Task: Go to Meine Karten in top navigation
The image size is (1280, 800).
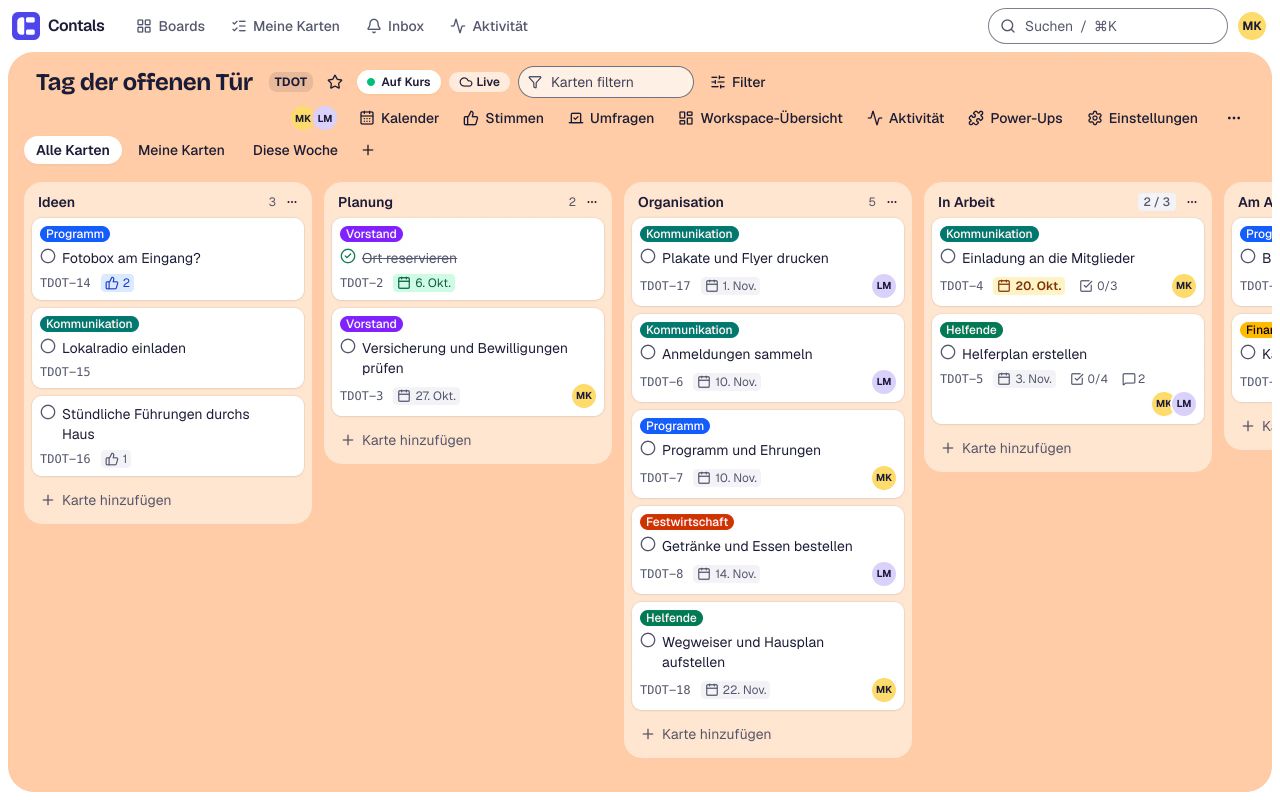Action: 285,26
